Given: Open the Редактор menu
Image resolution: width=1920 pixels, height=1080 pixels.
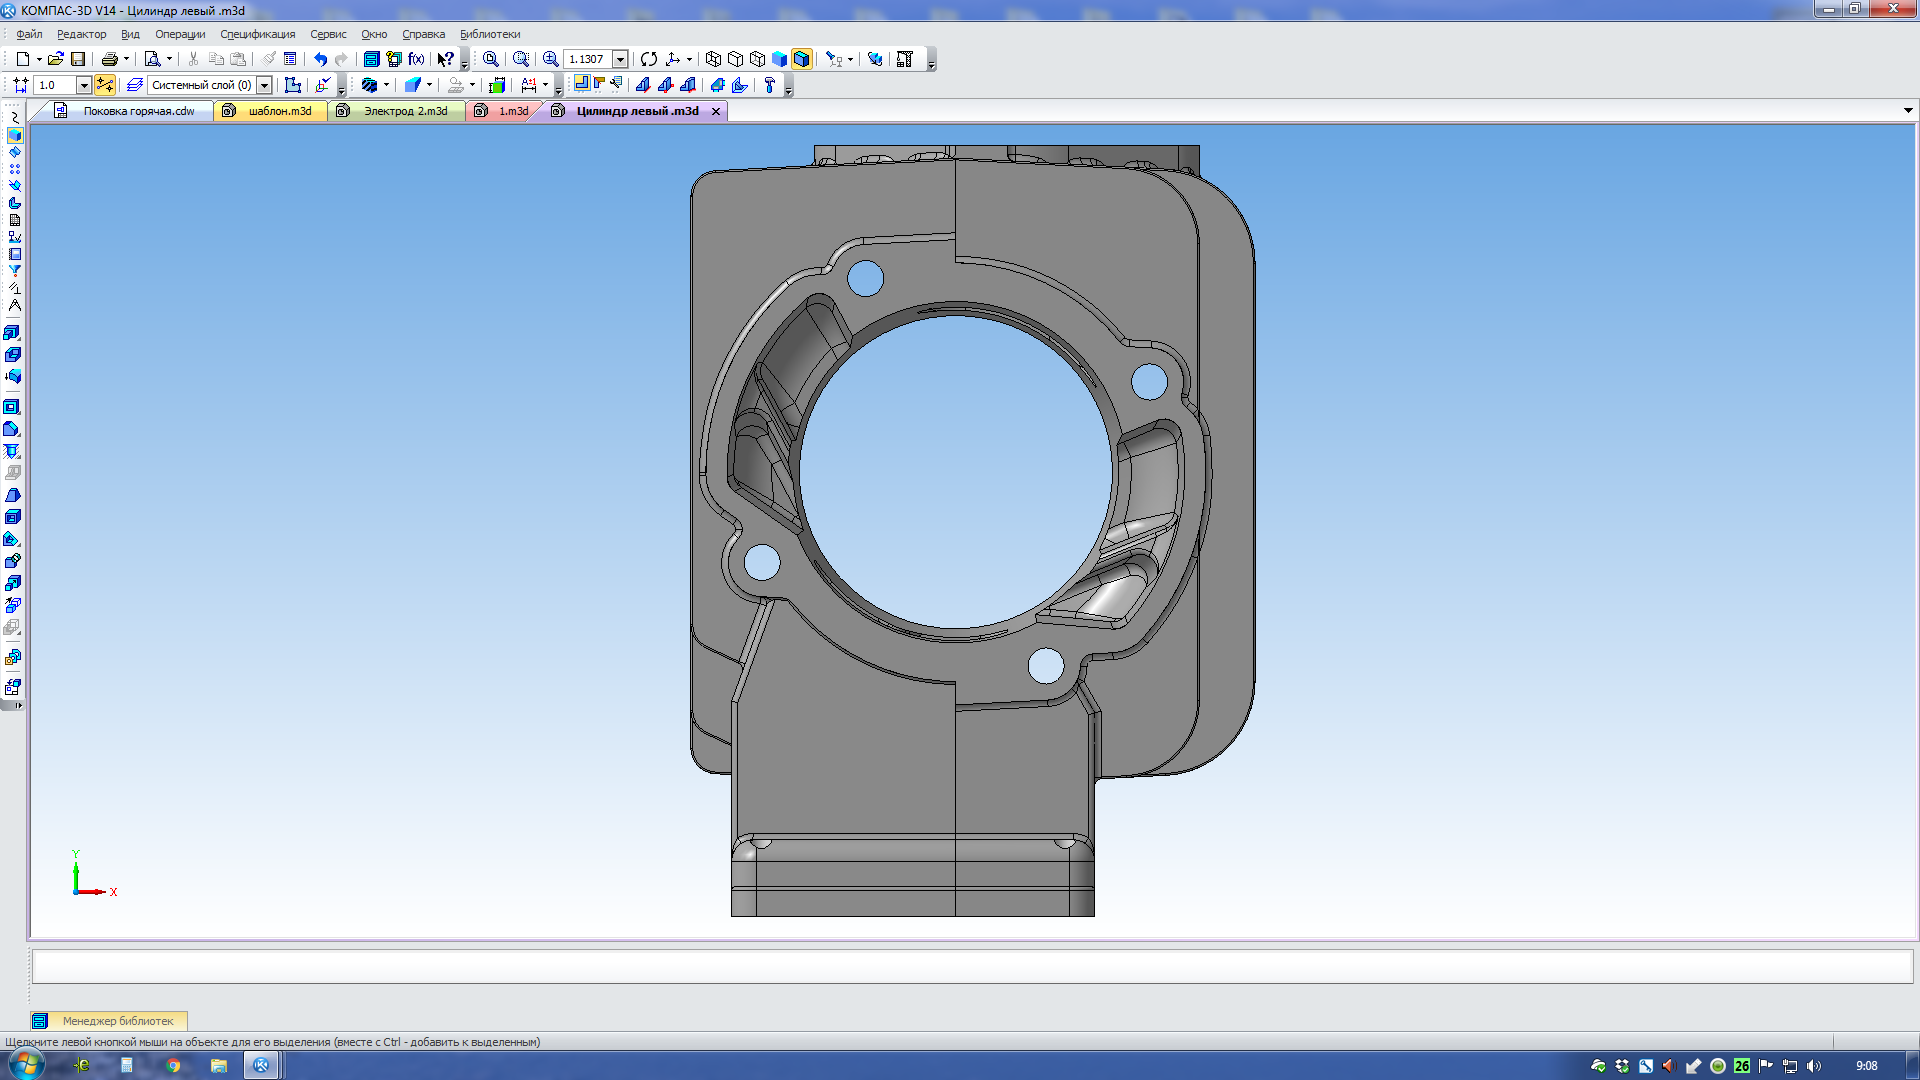Looking at the screenshot, I should [x=81, y=34].
